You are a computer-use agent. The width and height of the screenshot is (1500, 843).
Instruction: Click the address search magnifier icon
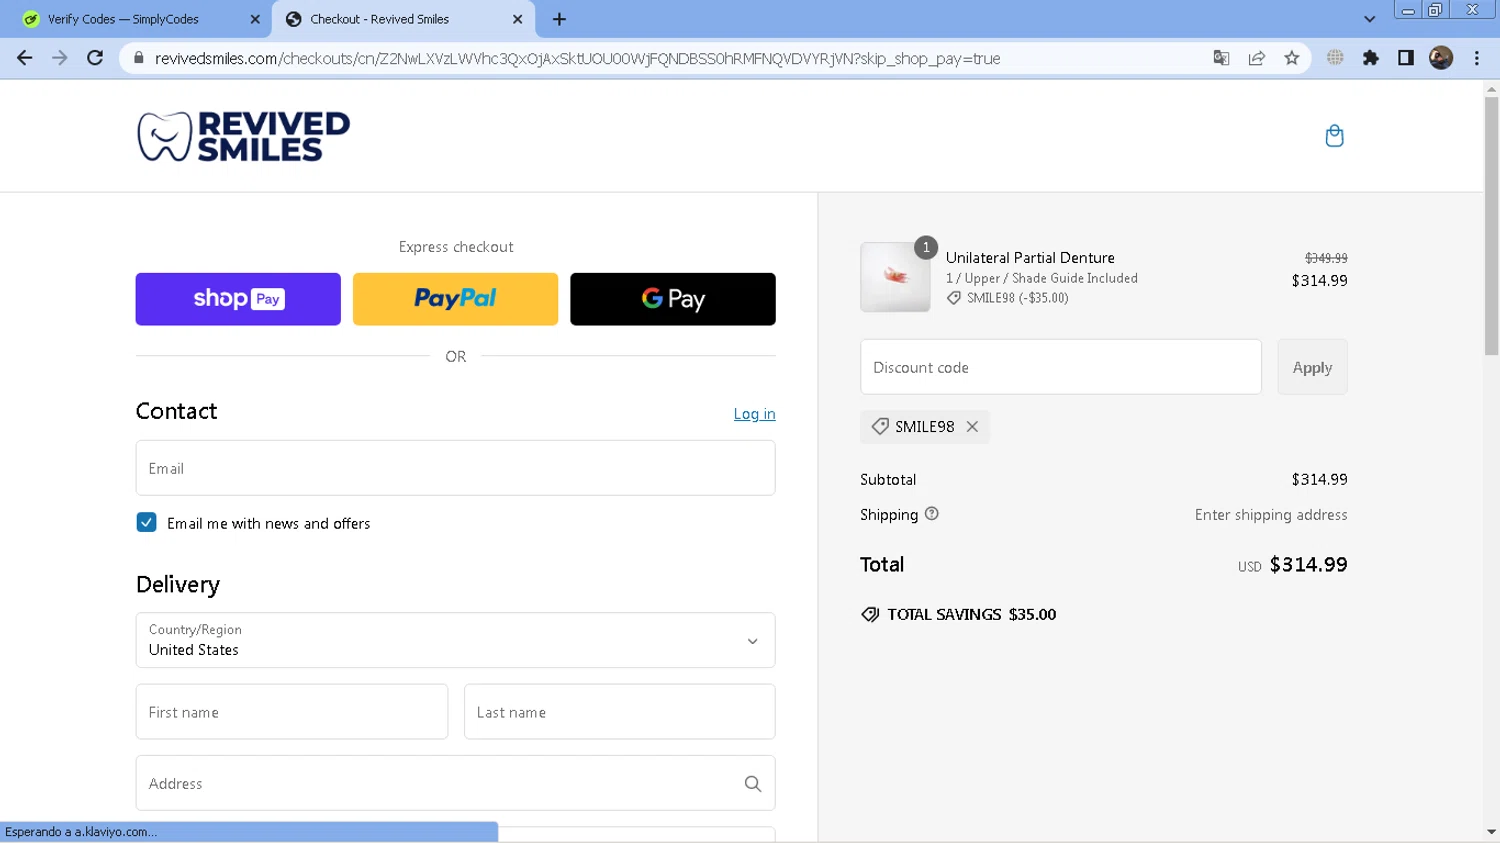(x=753, y=784)
